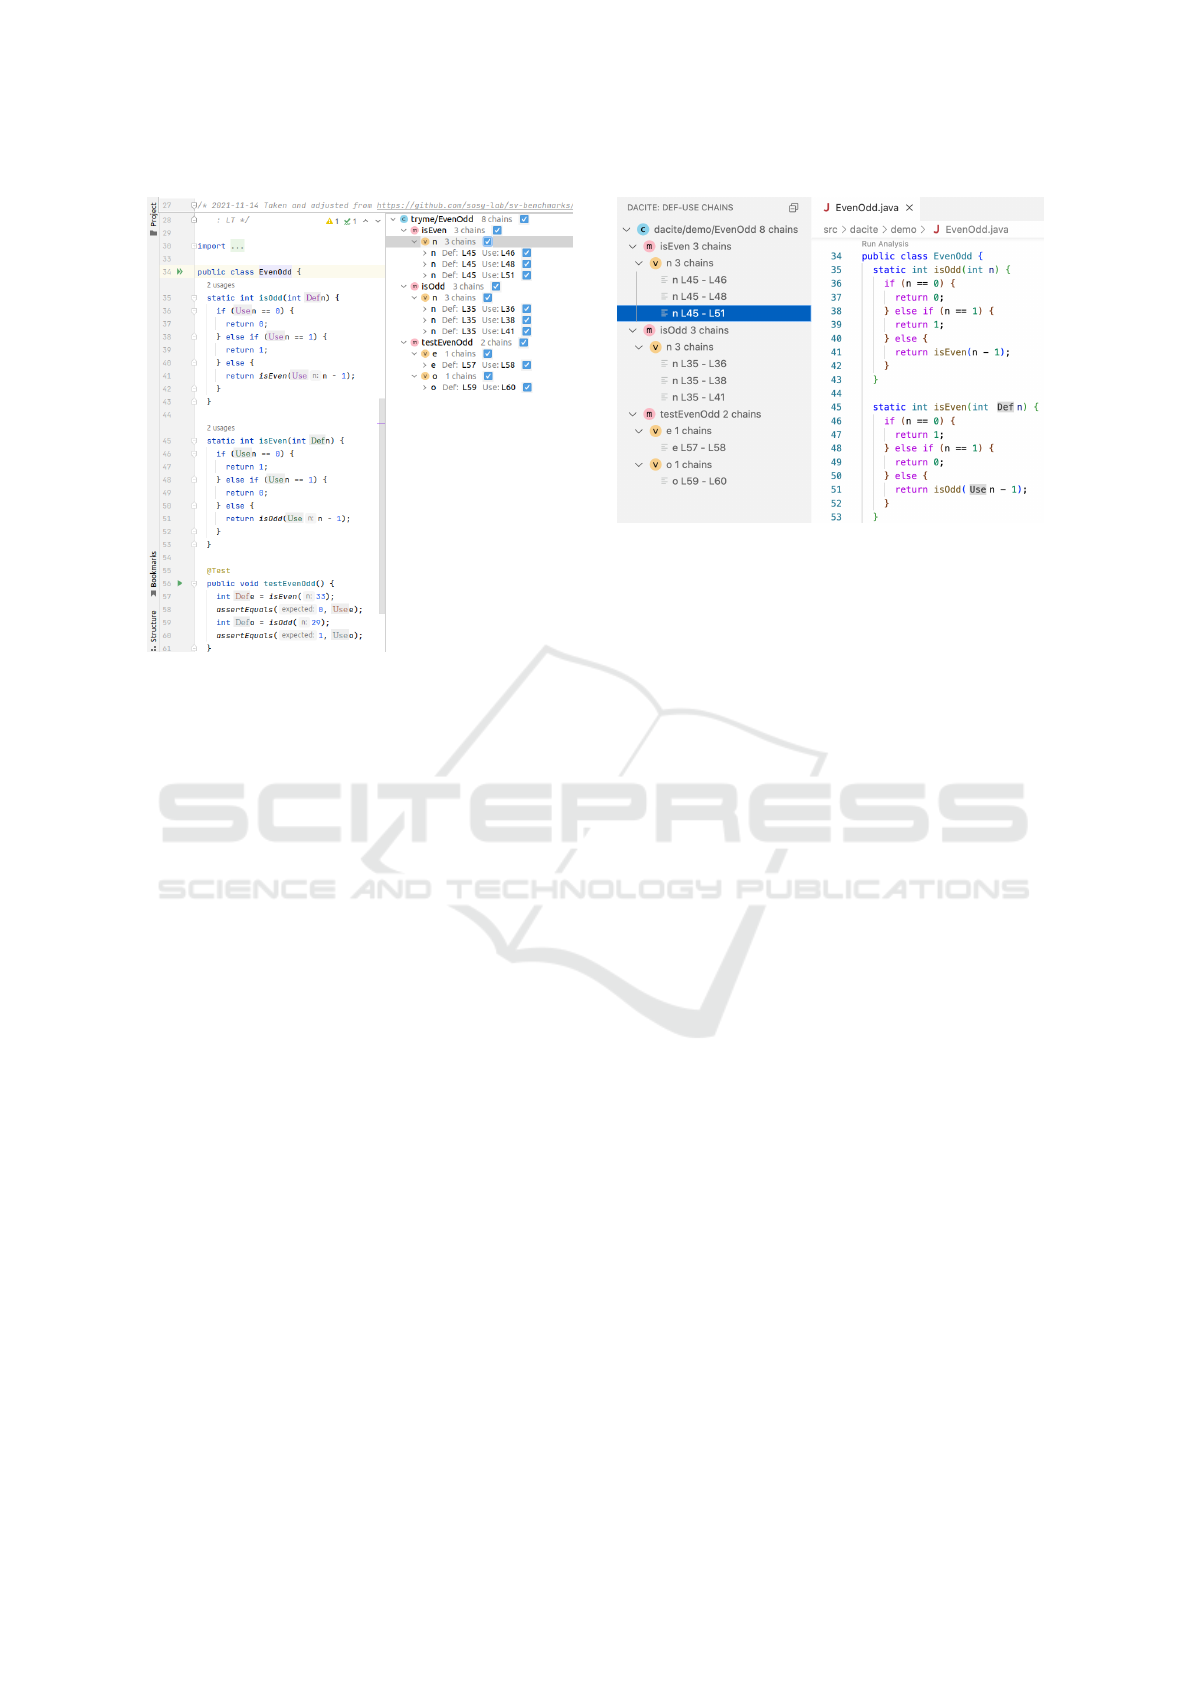Select chain n L45 - L46 in VS Code
Screen dimensions: 1191x1684
714,280
